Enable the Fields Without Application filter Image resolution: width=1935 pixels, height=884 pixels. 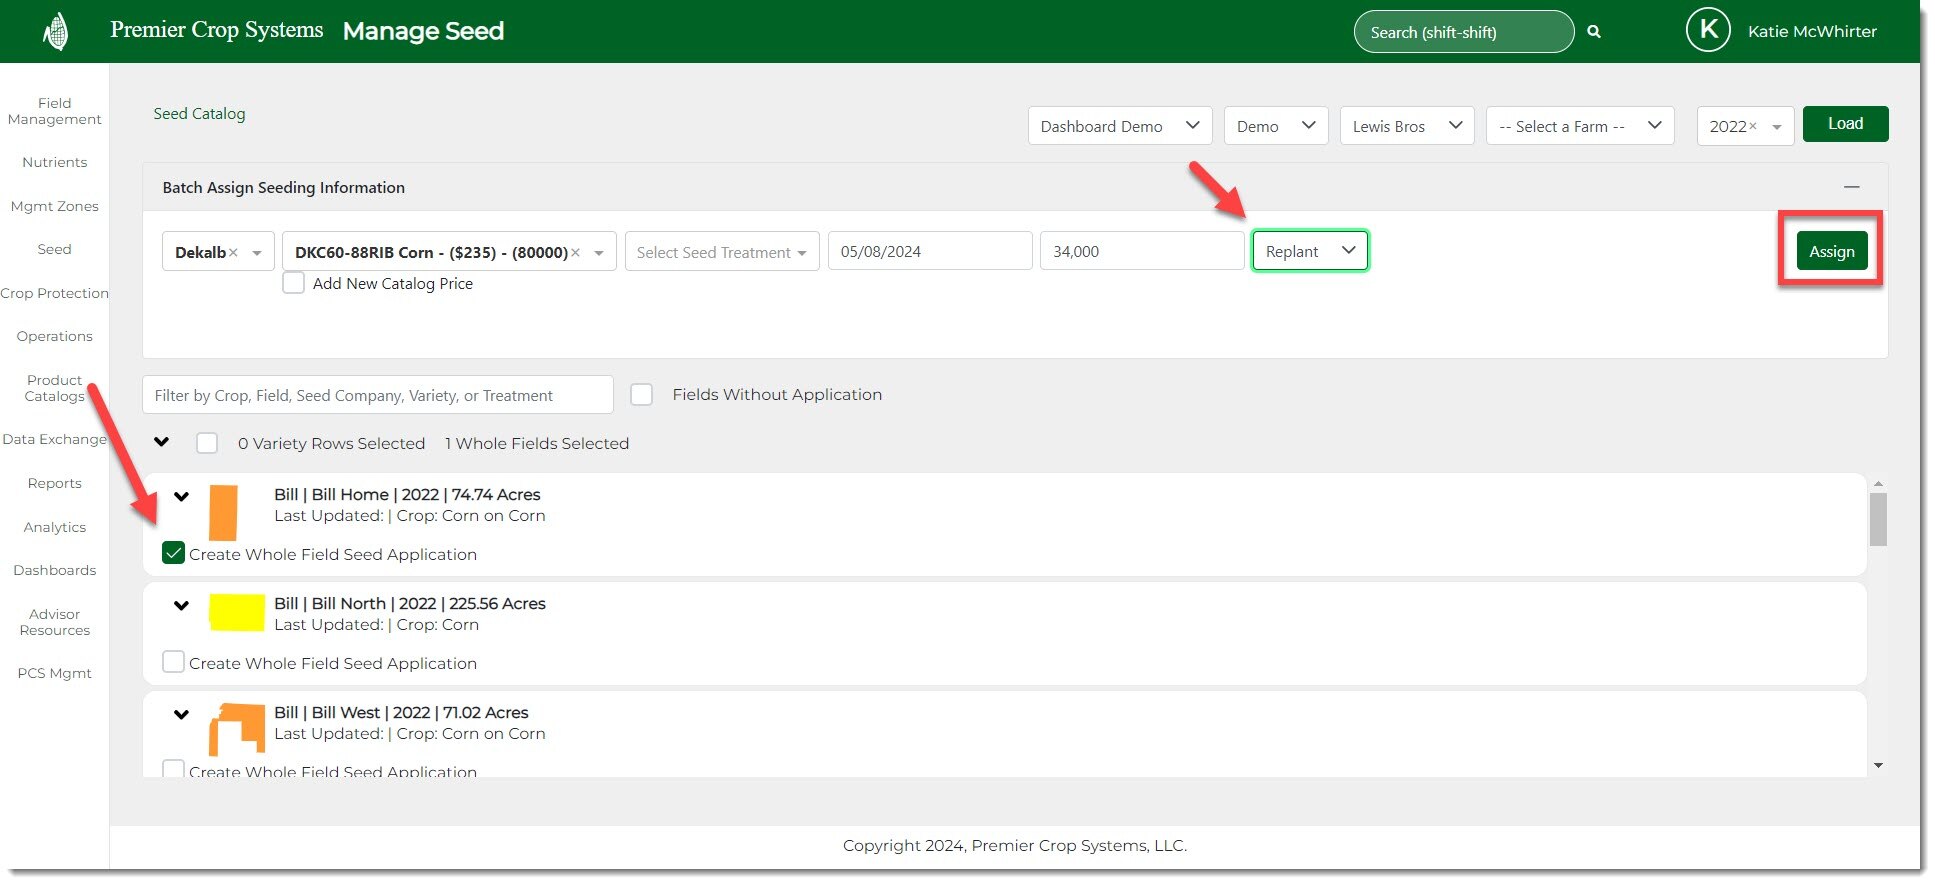point(642,395)
